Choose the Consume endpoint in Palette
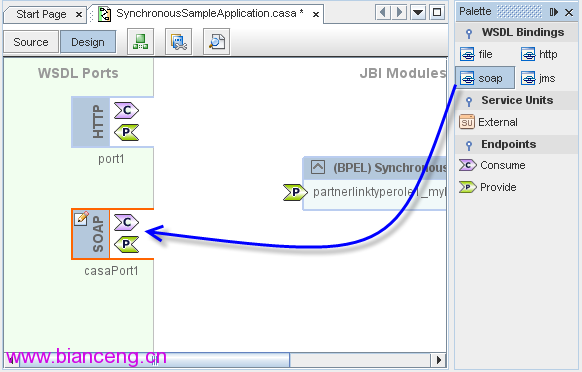The image size is (582, 372). click(x=492, y=165)
